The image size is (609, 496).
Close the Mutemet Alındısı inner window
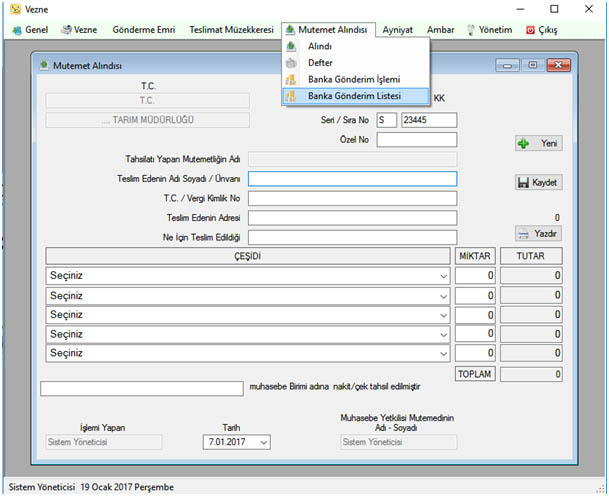point(559,65)
